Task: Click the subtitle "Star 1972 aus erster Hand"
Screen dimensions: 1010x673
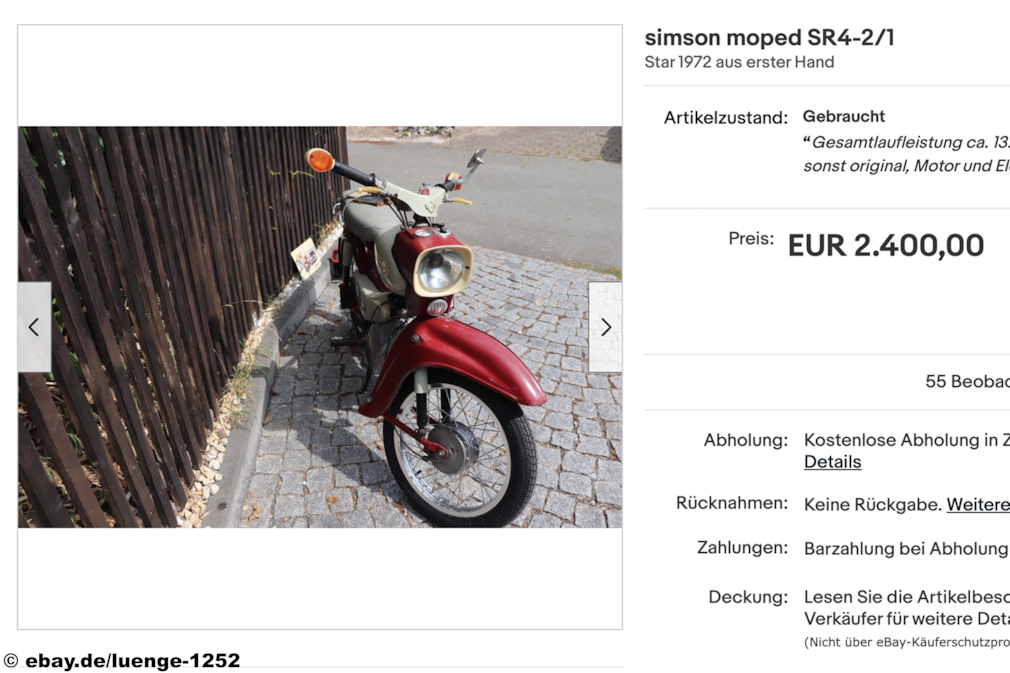Action: (739, 62)
